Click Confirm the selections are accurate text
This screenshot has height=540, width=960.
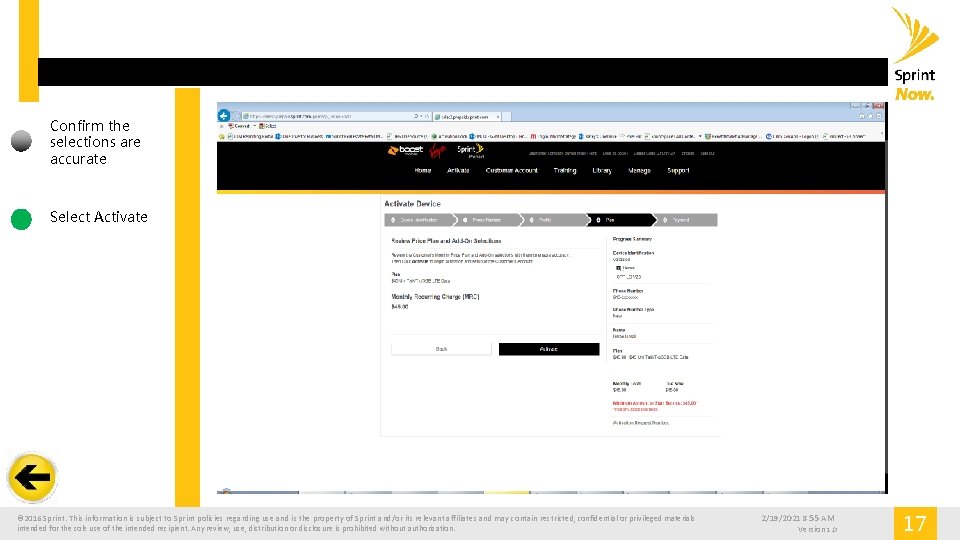(96, 142)
